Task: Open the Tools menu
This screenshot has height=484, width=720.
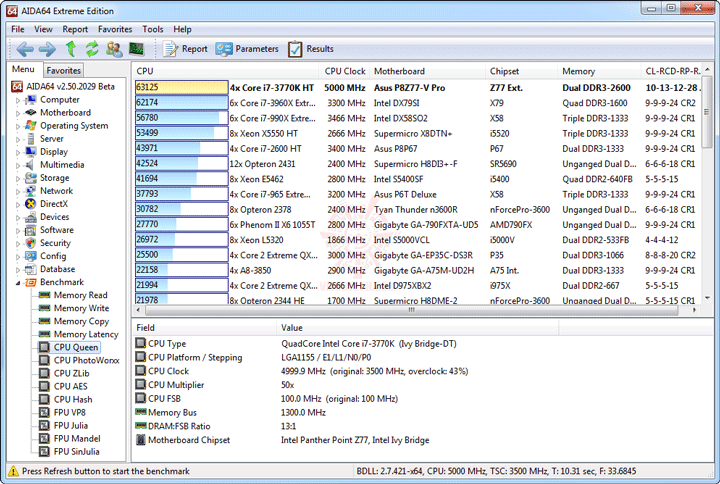Action: coord(152,29)
